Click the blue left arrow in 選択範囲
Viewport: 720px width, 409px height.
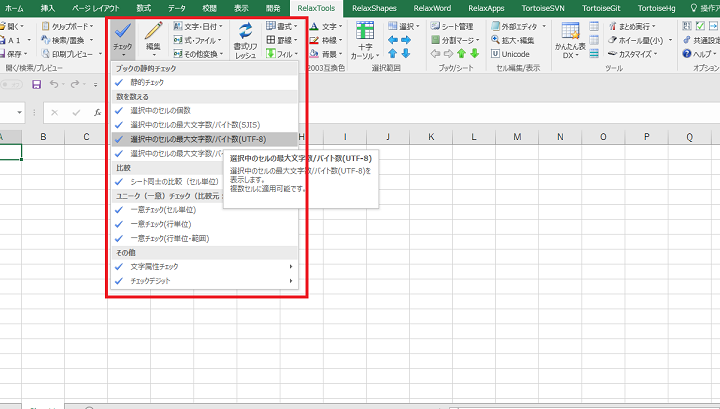pos(393,40)
